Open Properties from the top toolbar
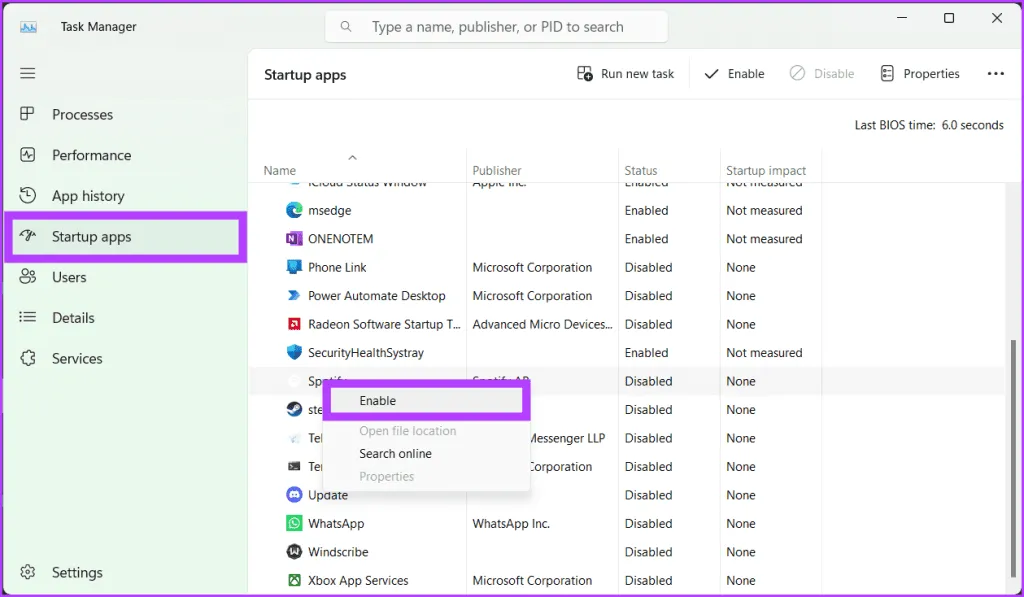Image resolution: width=1024 pixels, height=597 pixels. pos(920,74)
